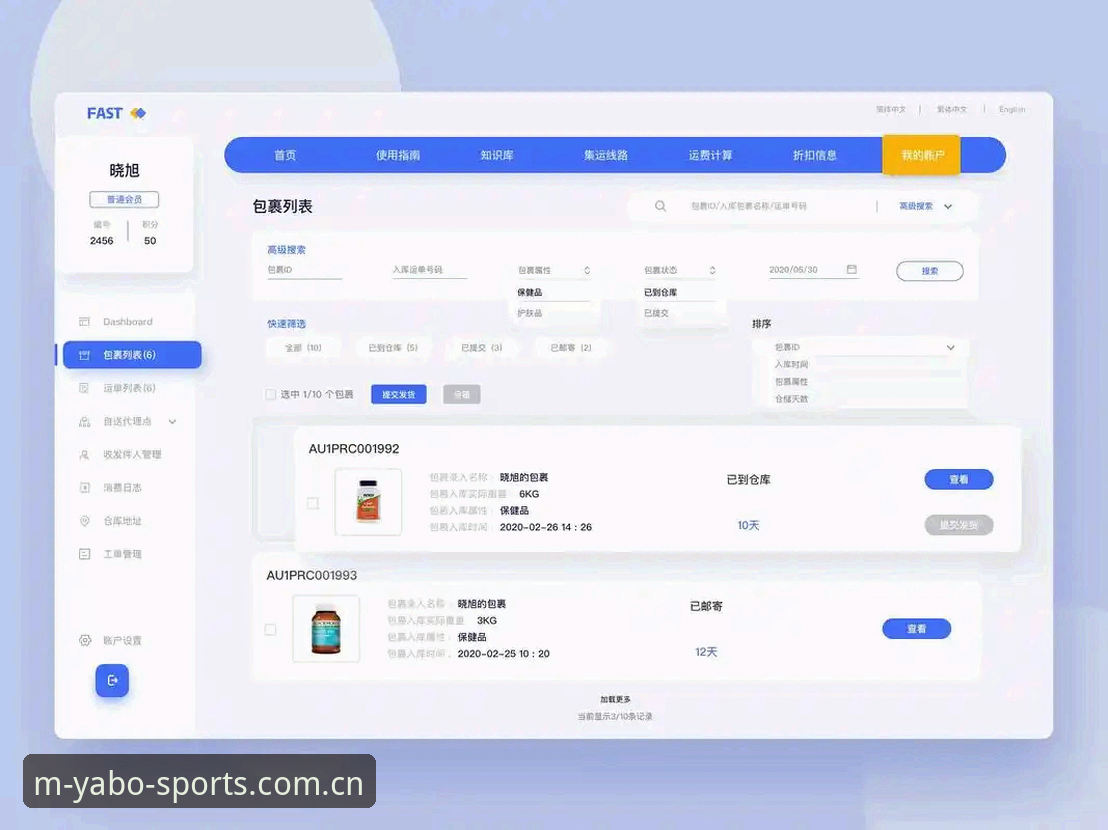Open the 运费计算 nav tab

[x=710, y=155]
